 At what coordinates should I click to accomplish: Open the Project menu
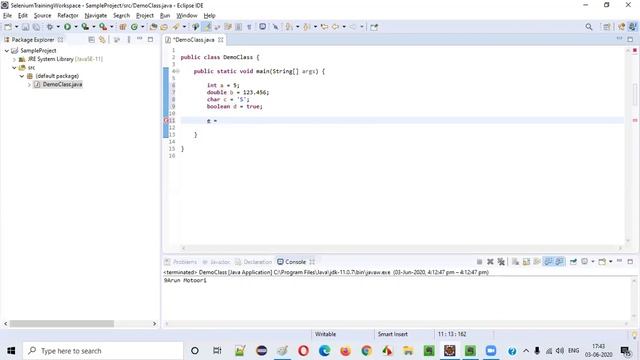pos(144,16)
